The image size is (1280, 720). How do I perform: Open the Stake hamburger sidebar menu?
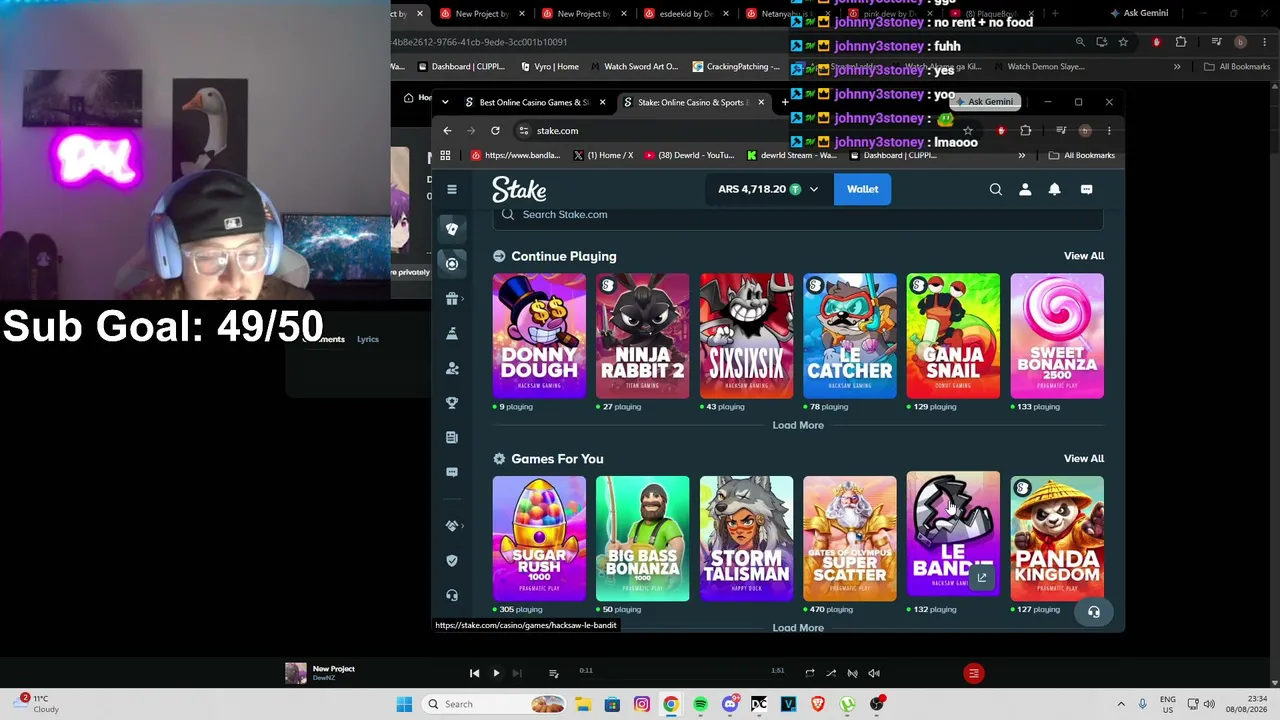tap(452, 189)
